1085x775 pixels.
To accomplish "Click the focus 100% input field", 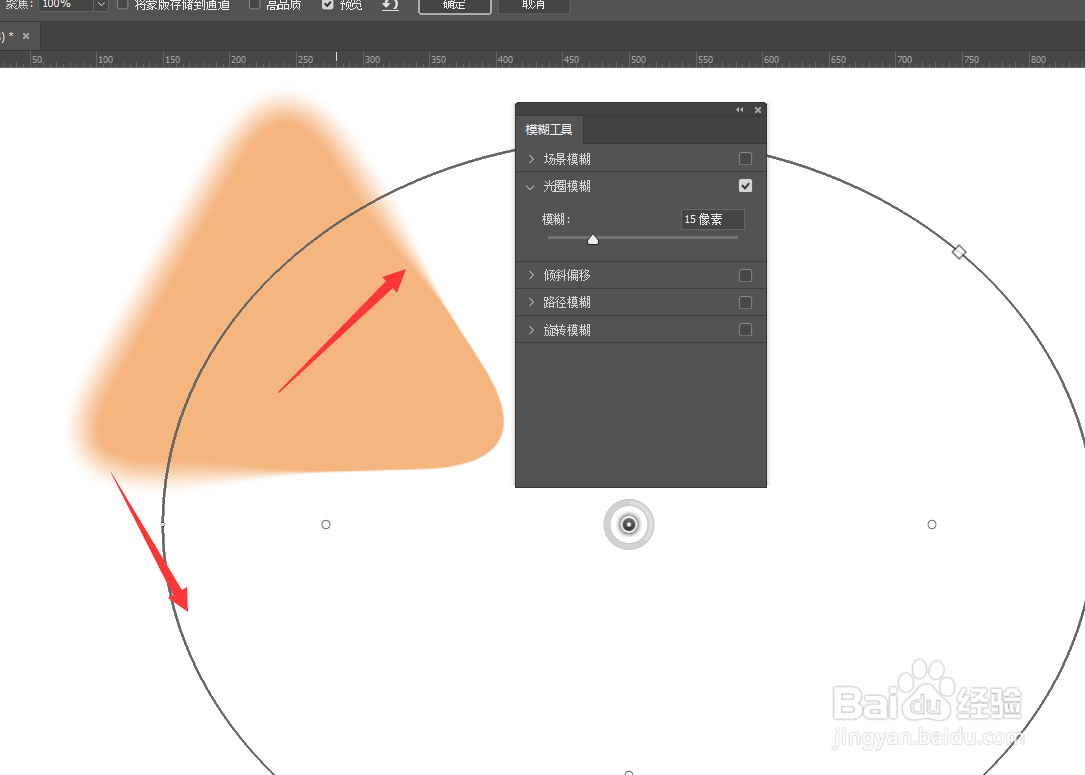I will (66, 4).
